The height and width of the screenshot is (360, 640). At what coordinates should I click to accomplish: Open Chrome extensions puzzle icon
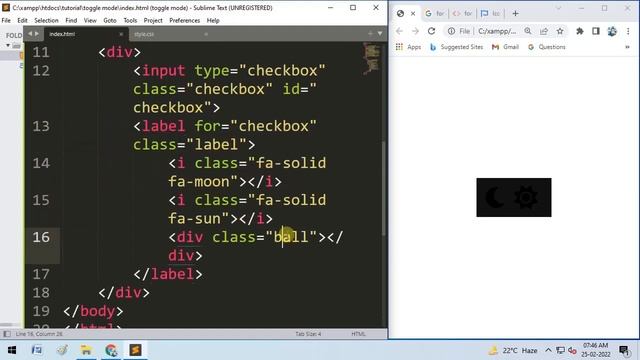[x=580, y=31]
